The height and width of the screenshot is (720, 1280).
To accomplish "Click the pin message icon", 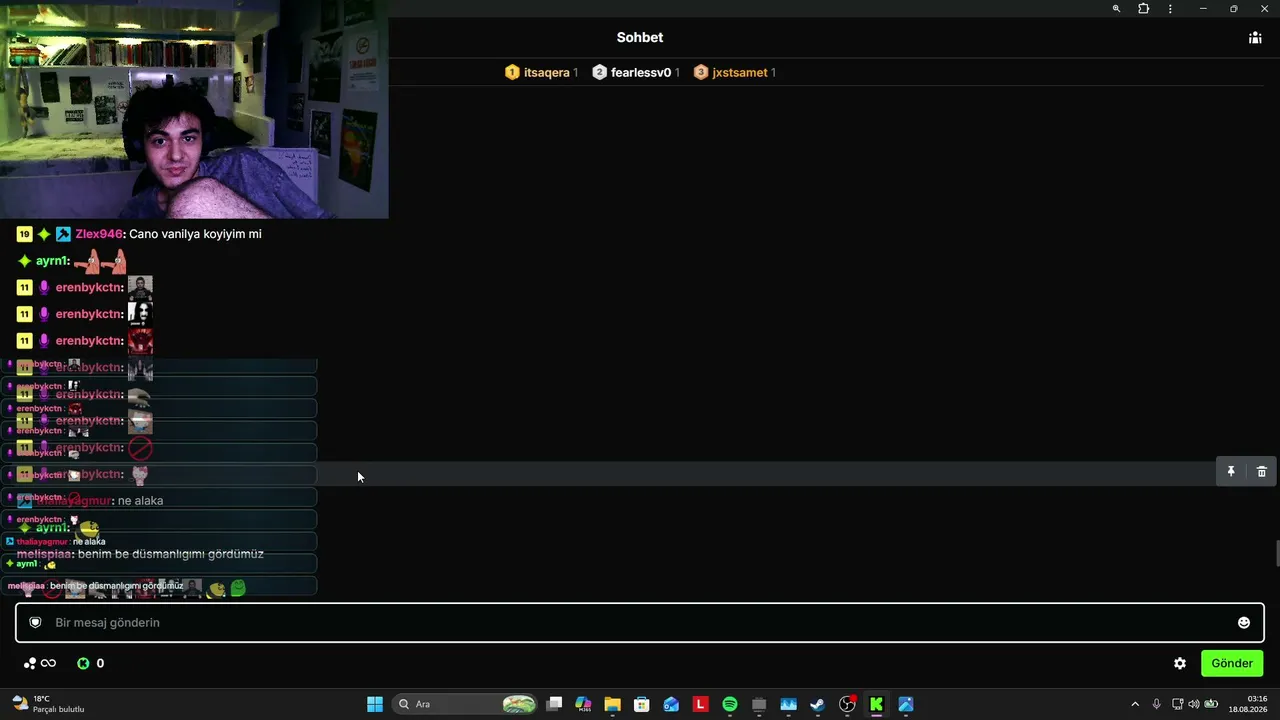I will pyautogui.click(x=1231, y=472).
